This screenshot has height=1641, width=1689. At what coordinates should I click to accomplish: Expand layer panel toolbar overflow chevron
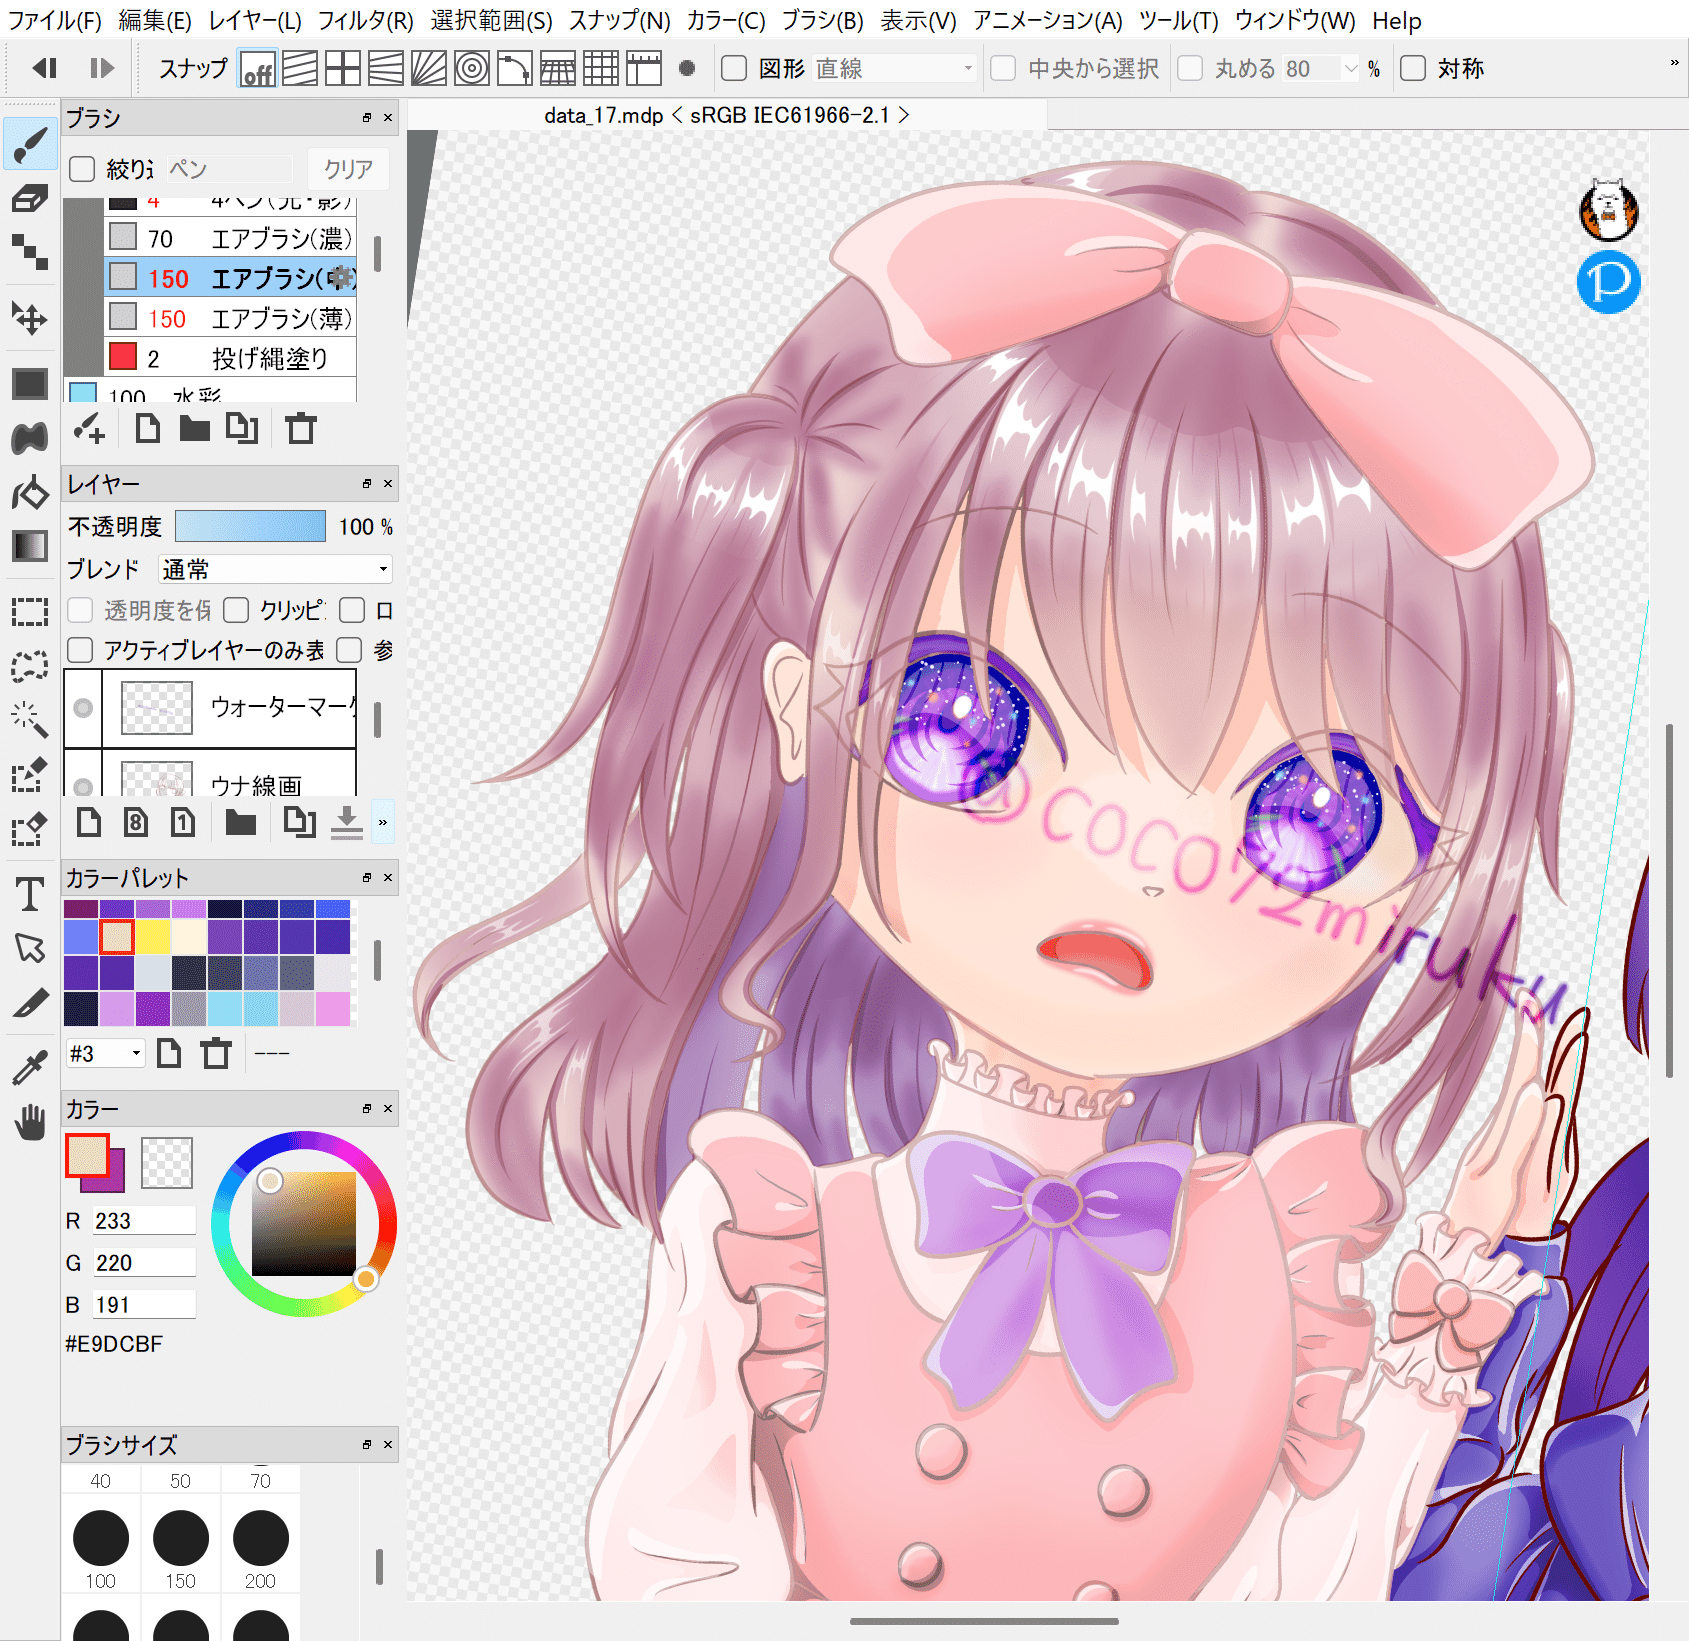383,823
